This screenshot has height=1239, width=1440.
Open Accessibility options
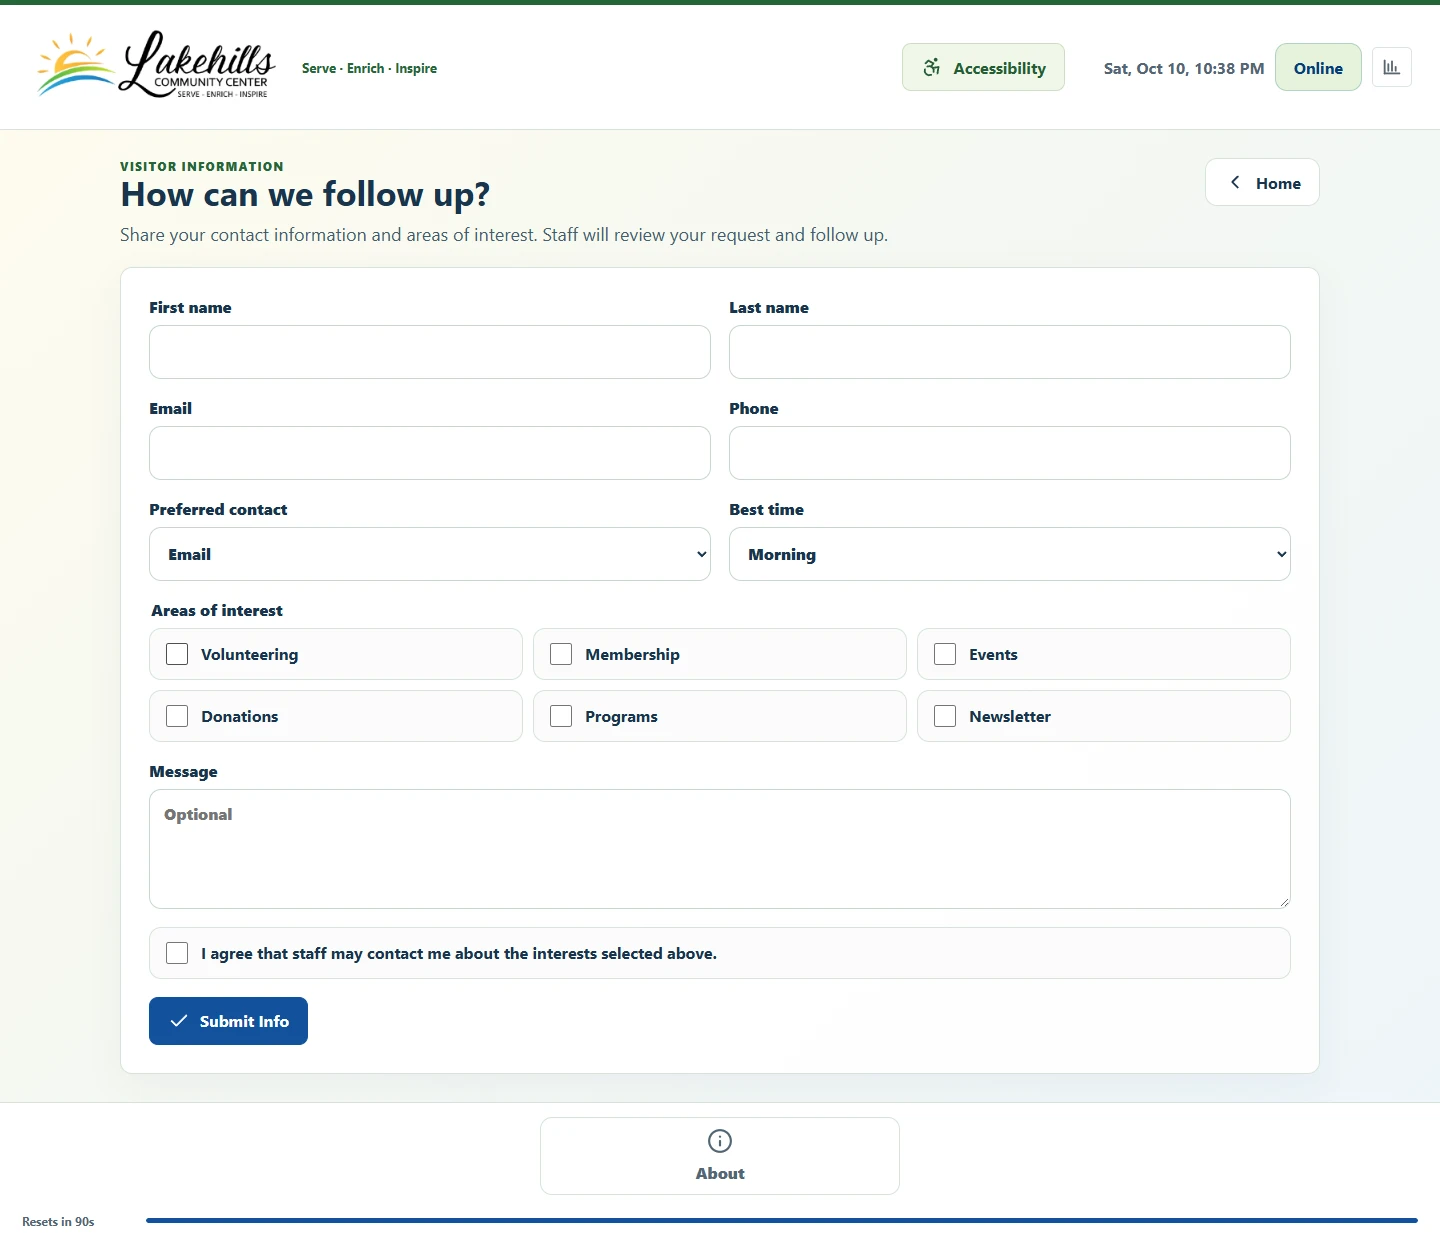click(983, 67)
